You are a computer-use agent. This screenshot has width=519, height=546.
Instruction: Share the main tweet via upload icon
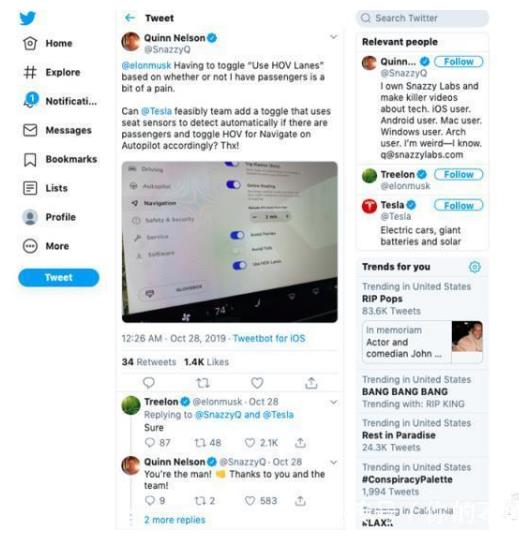click(311, 383)
